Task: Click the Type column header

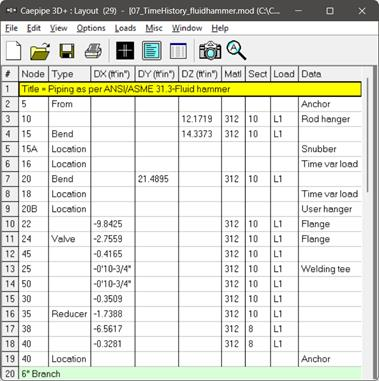Action: point(69,74)
